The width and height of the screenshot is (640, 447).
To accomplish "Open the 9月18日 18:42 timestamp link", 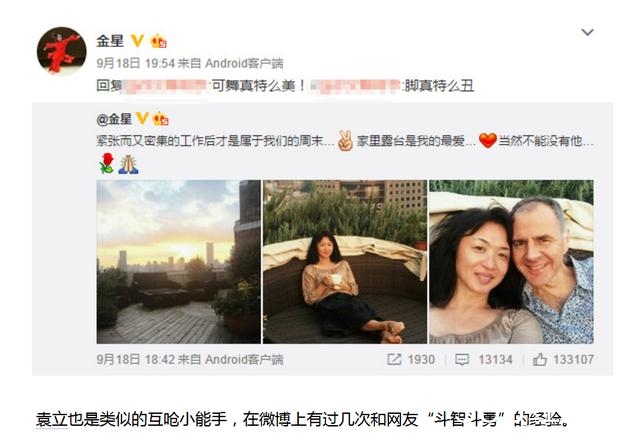I will click(x=136, y=359).
